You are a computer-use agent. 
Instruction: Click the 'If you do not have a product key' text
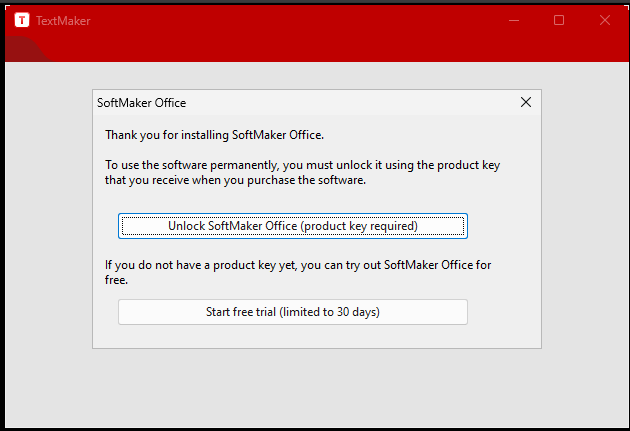(298, 265)
